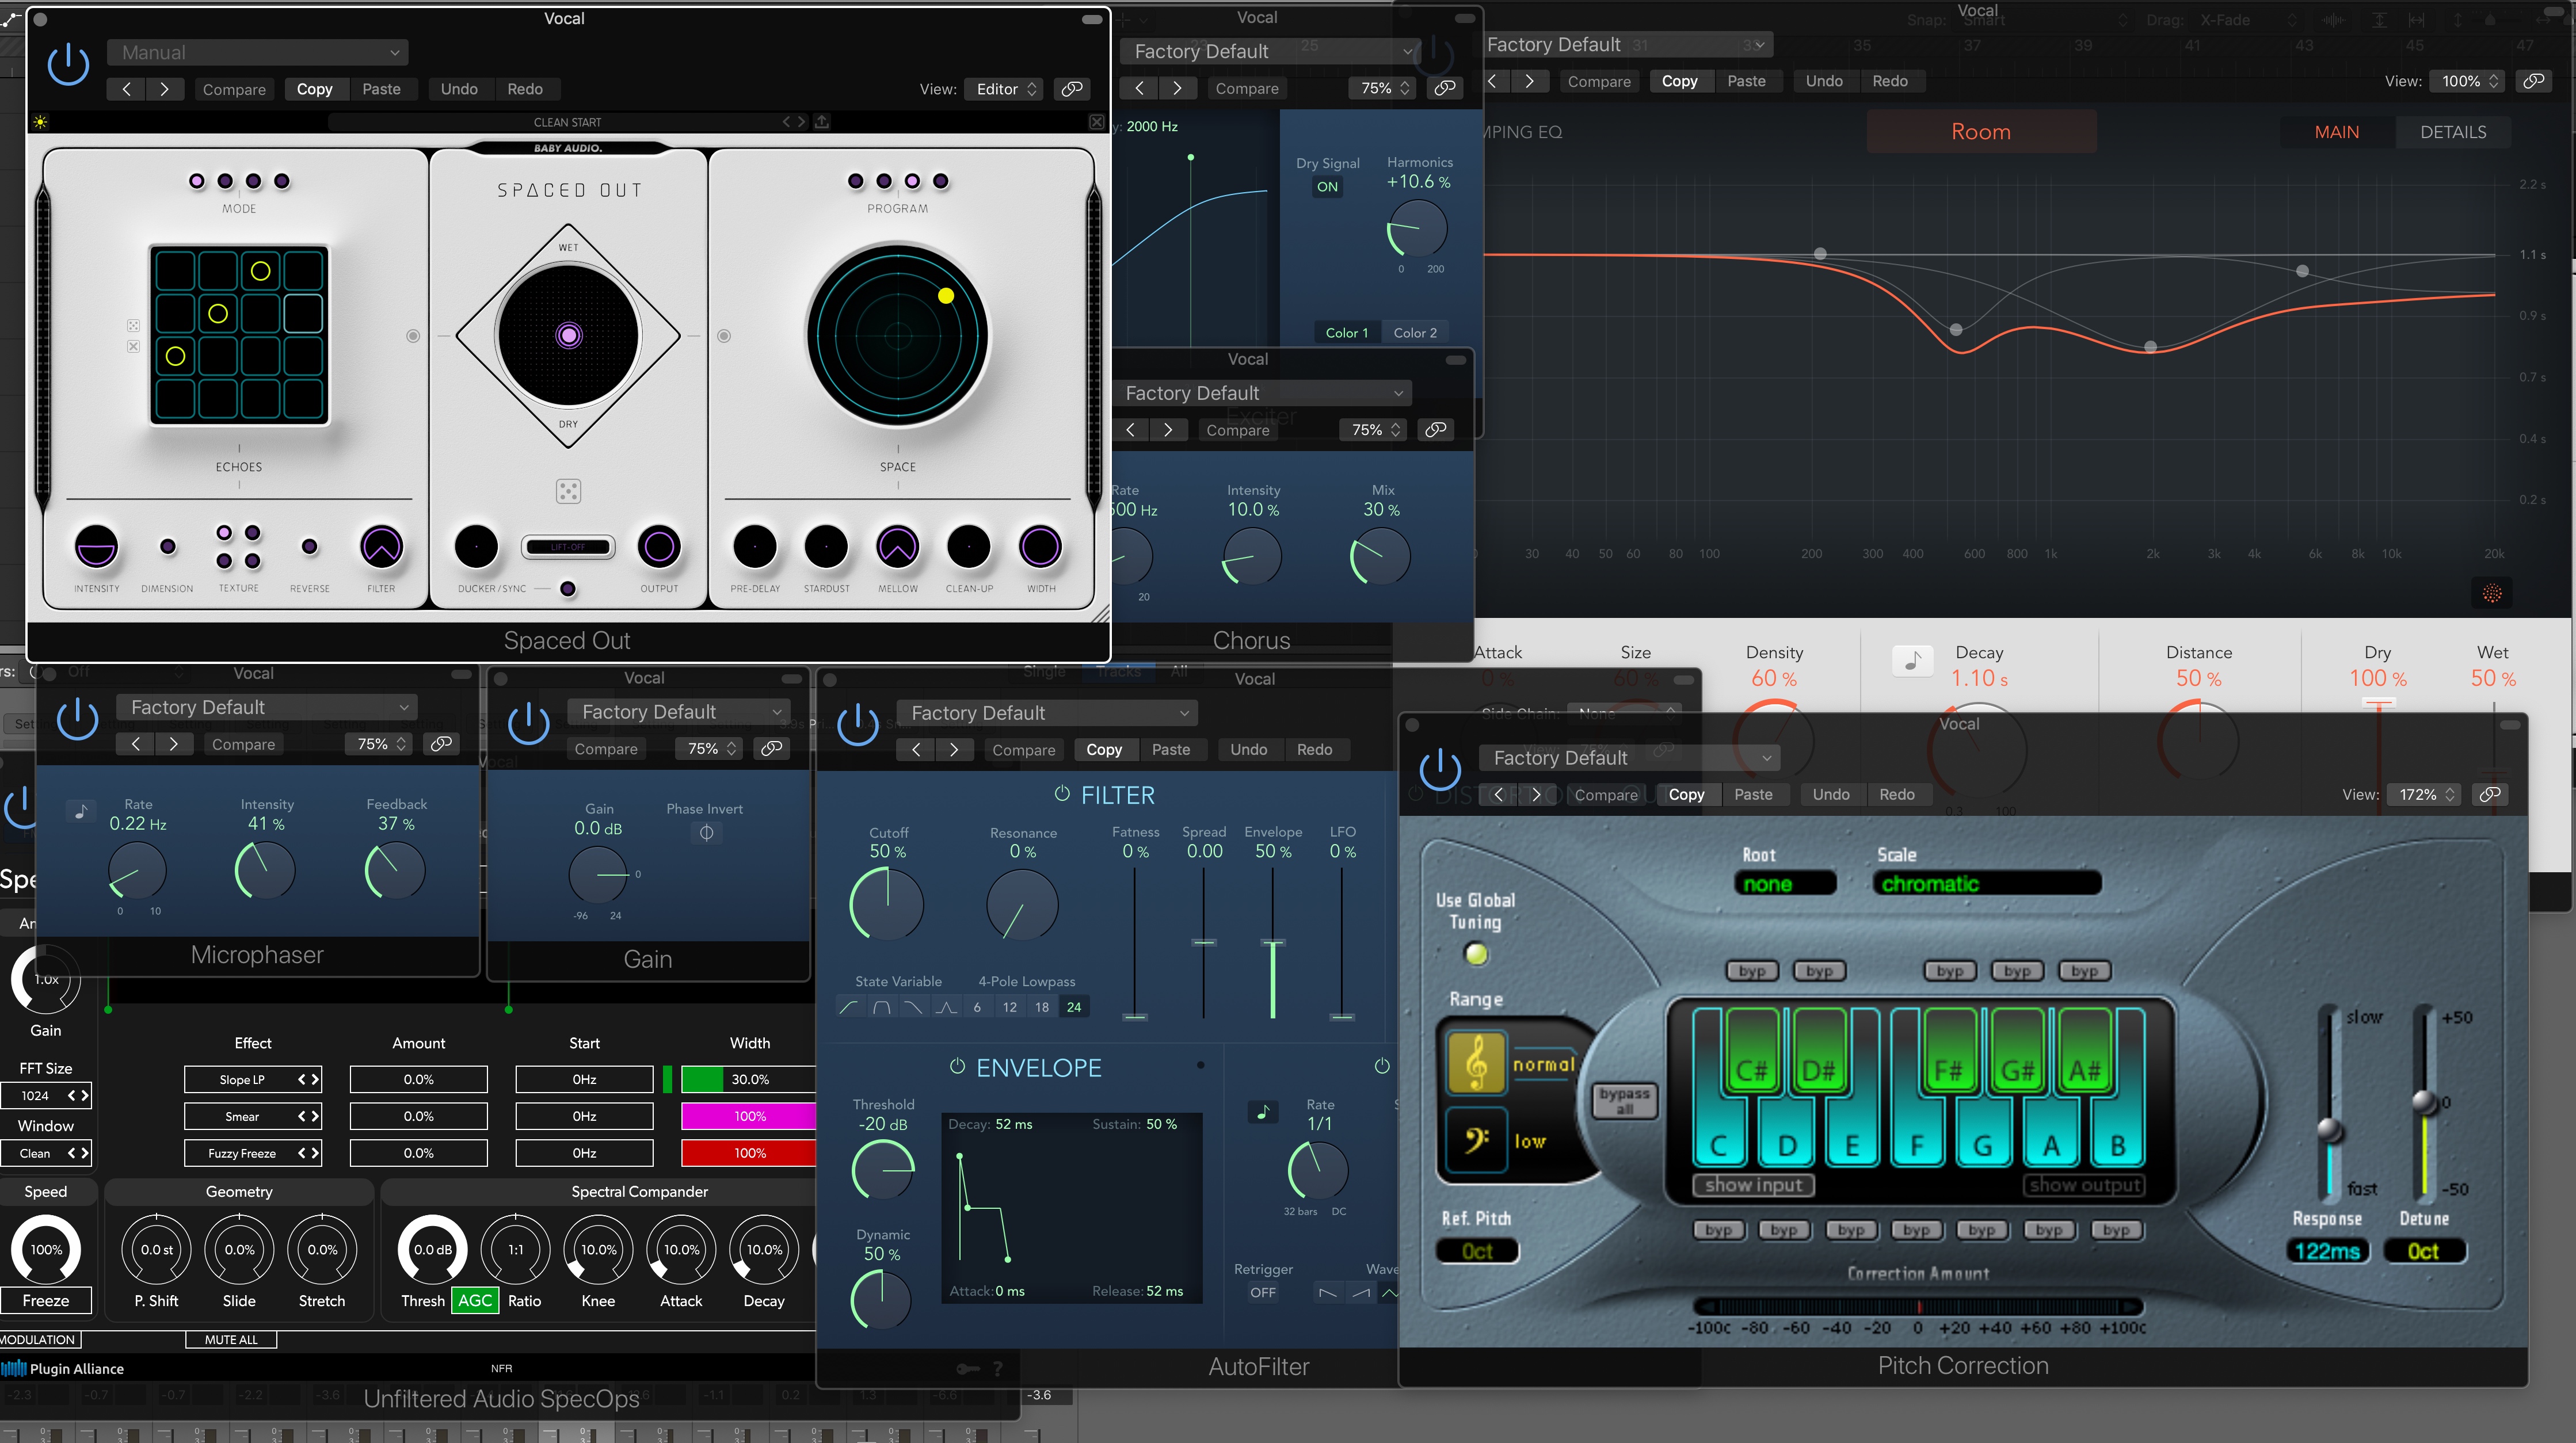Open Chorus Factory Default preset dropdown
This screenshot has height=1443, width=2576.
coord(1263,393)
